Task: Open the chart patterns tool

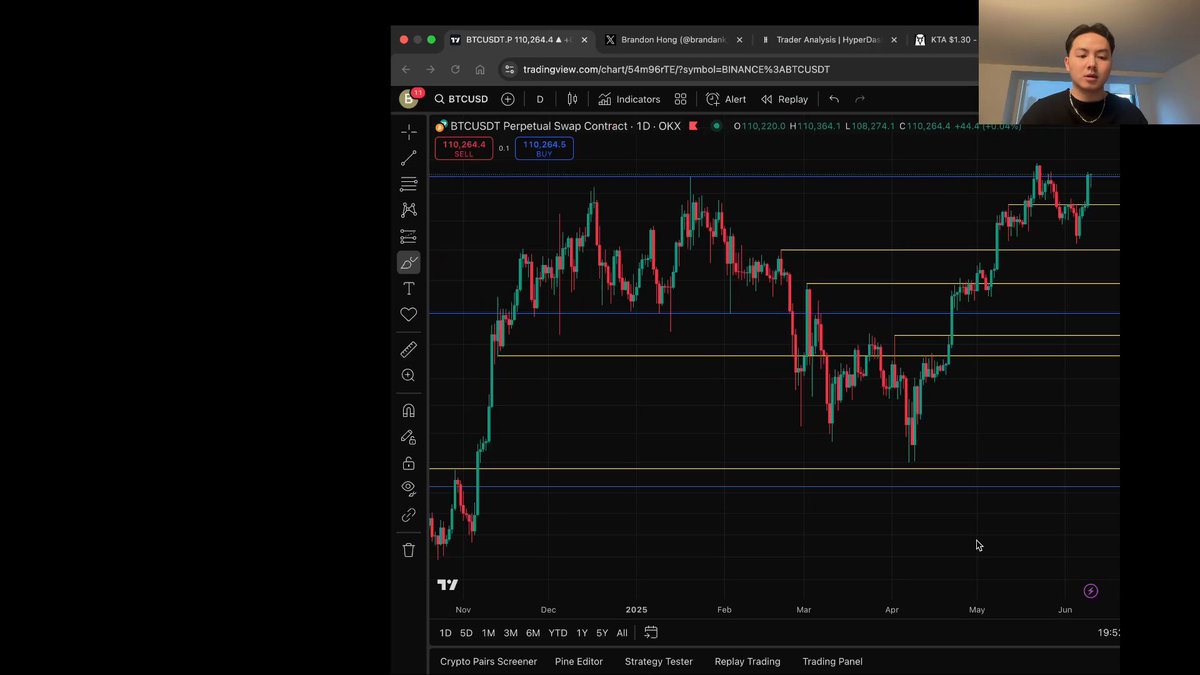Action: [409, 210]
